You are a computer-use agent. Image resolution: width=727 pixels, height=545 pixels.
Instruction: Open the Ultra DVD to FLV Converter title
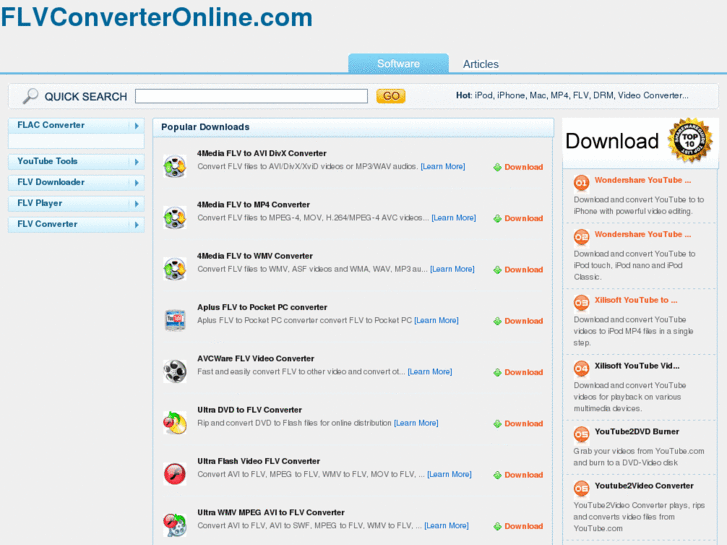(249, 410)
